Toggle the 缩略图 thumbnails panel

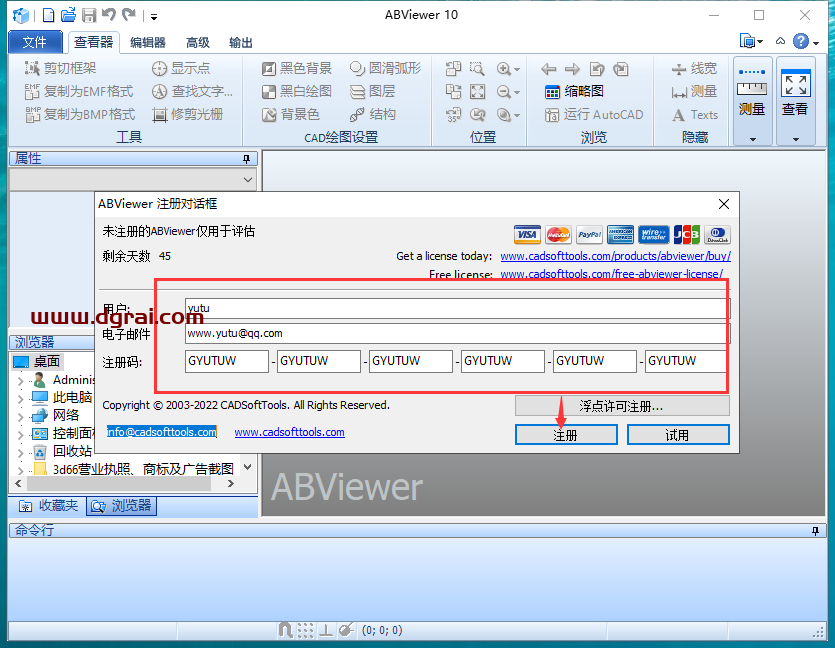pyautogui.click(x=574, y=92)
